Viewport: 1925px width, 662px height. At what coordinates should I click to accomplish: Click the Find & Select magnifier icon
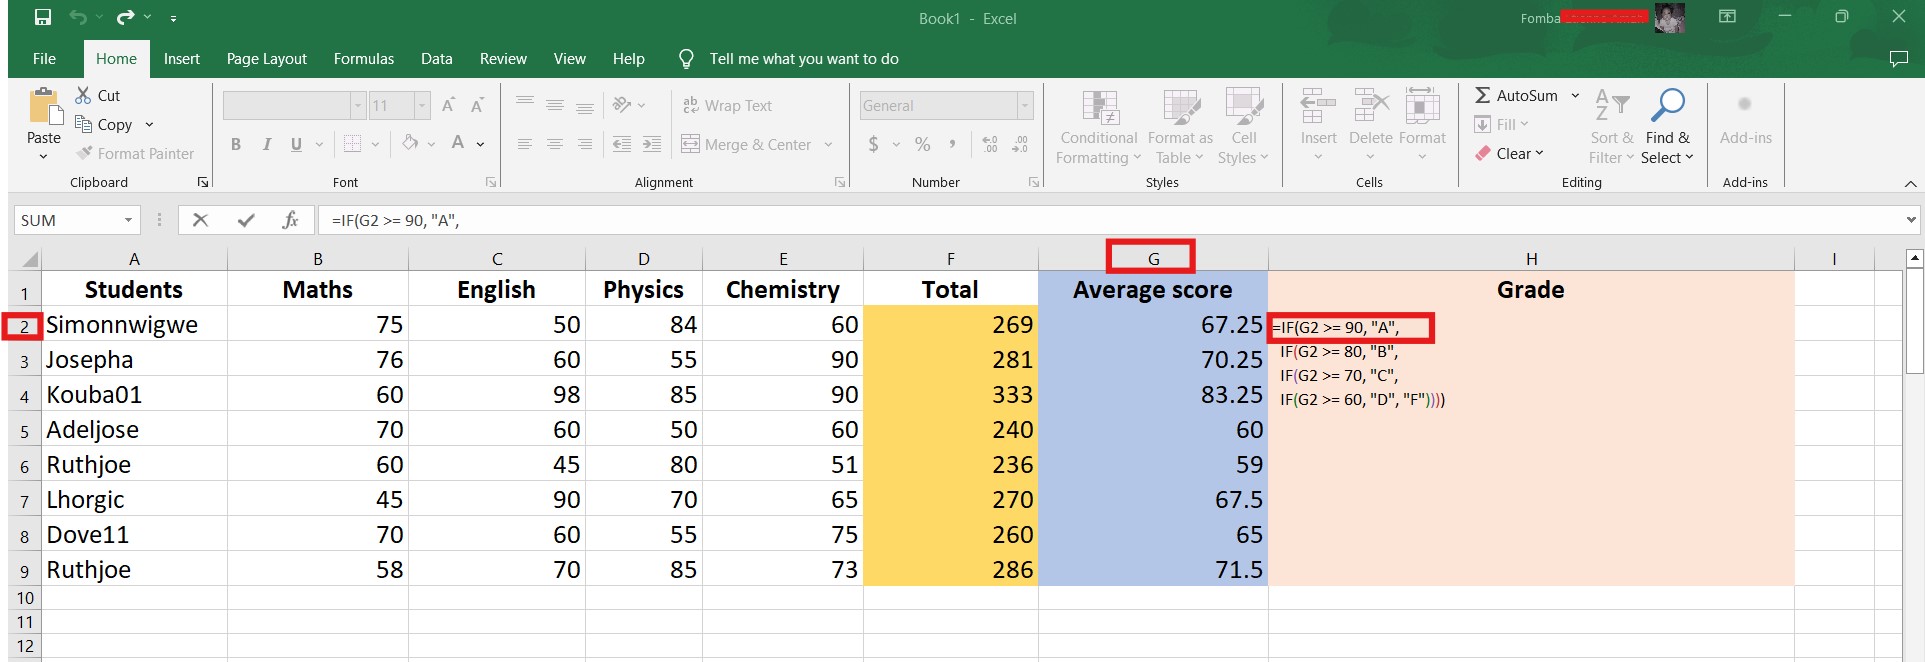[x=1667, y=106]
